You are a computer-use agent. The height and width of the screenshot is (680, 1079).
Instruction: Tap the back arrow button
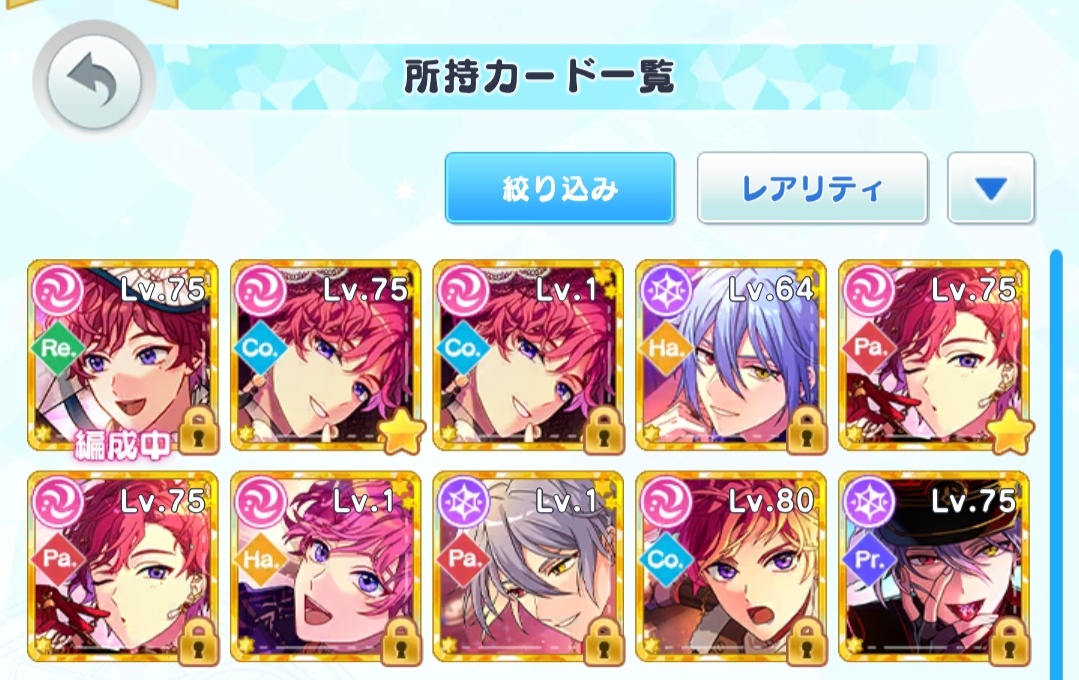pos(94,81)
